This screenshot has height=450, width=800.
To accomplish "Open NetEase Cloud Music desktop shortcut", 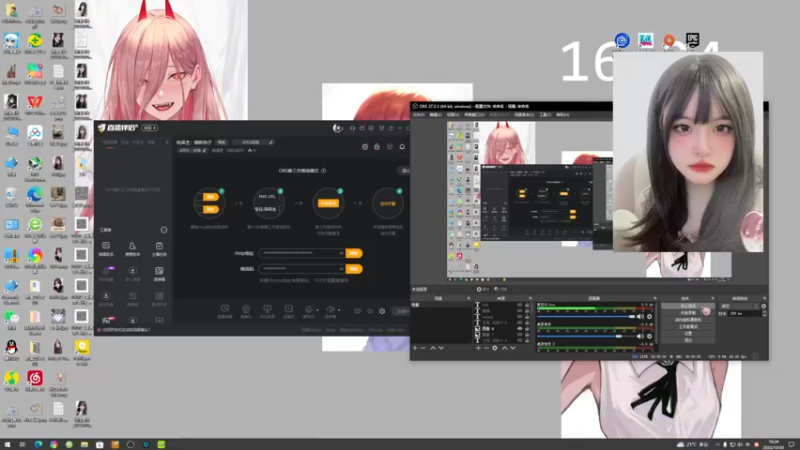I will pos(35,380).
